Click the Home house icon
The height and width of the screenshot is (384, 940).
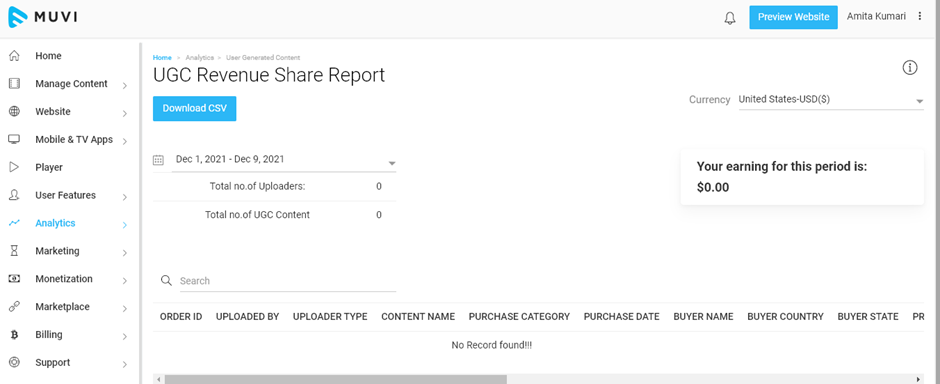14,56
